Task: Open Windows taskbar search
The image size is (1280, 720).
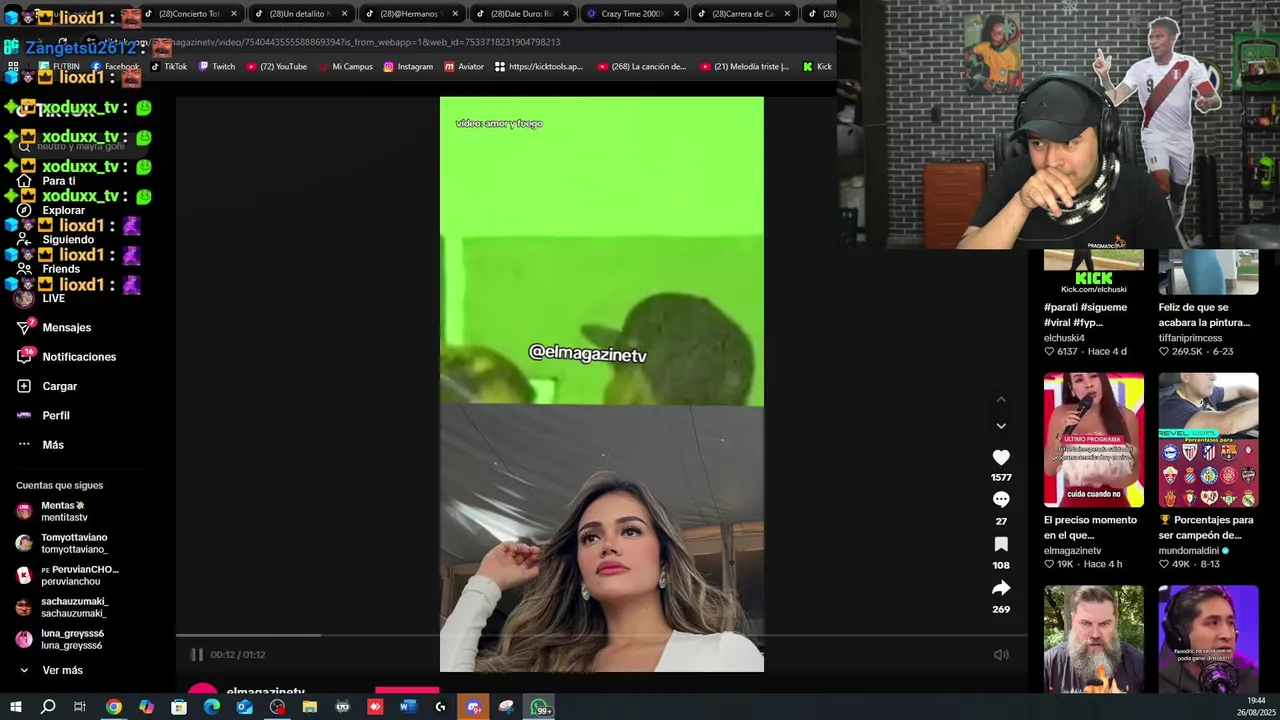Action: click(x=48, y=707)
